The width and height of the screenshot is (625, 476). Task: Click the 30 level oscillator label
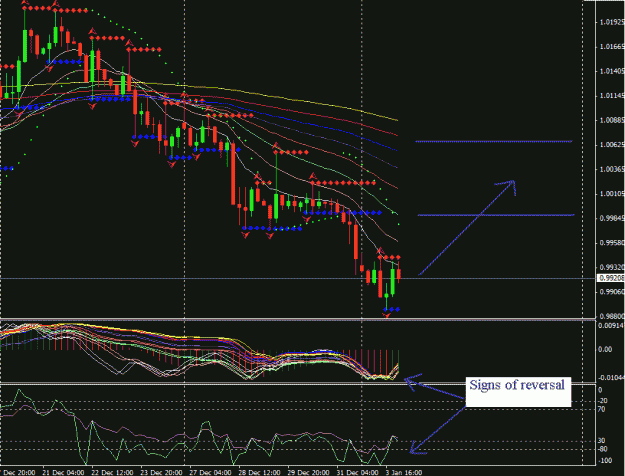pyautogui.click(x=601, y=441)
